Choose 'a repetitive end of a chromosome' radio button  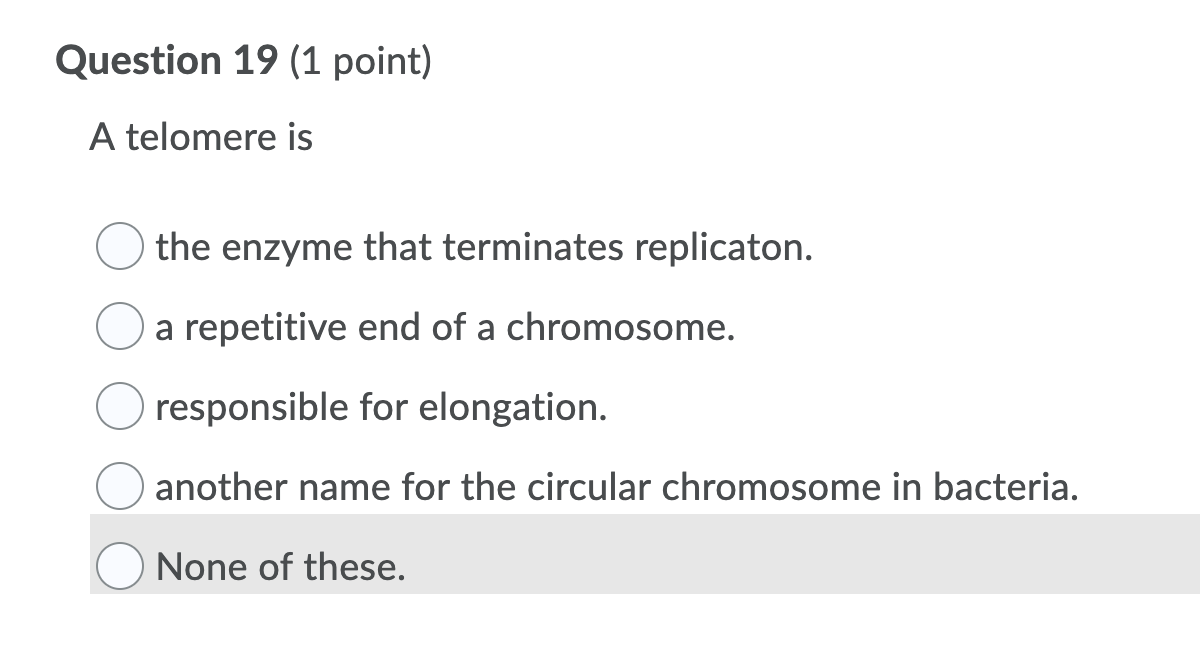(119, 328)
